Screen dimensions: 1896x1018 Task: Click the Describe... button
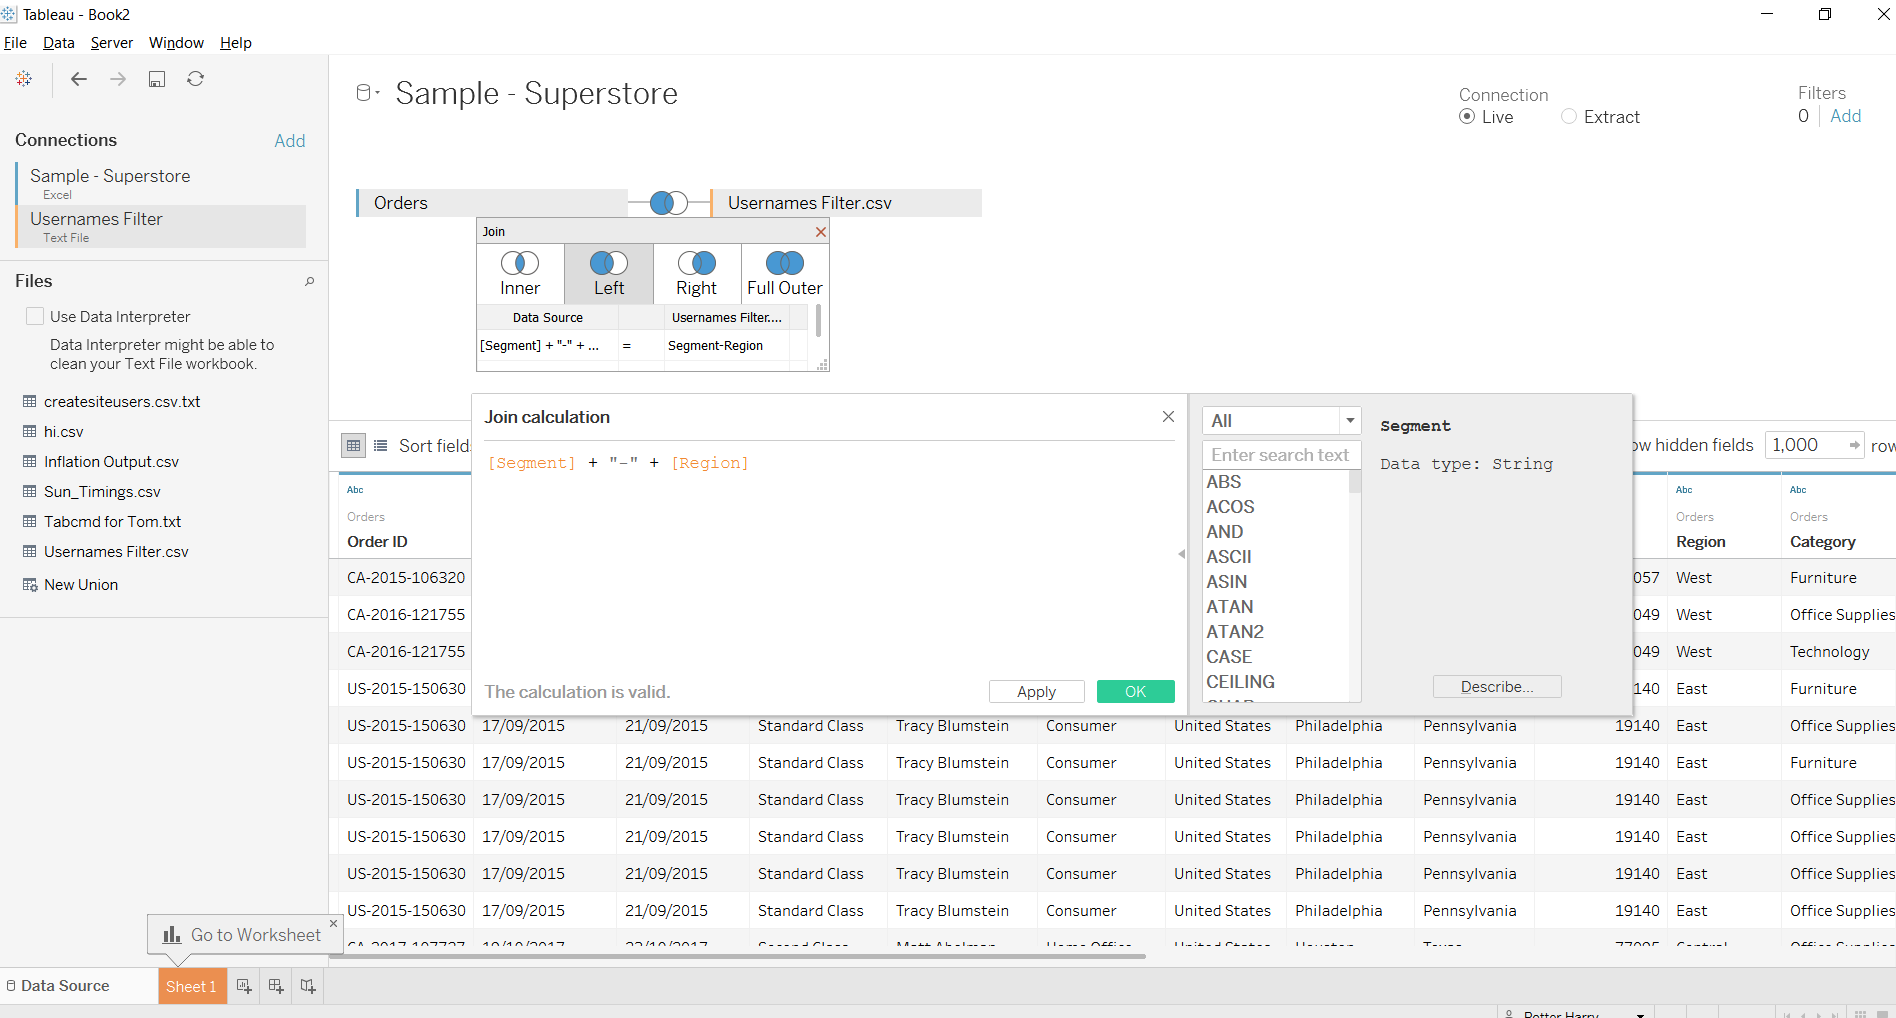(x=1497, y=687)
